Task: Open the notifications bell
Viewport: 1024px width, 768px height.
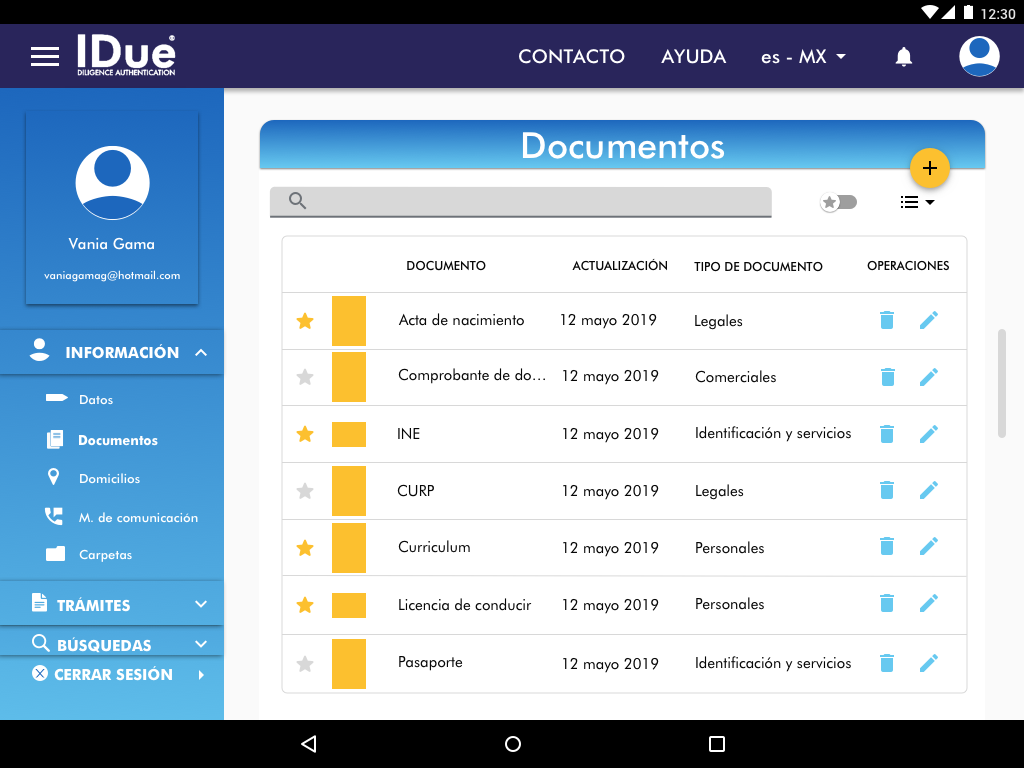Action: tap(903, 57)
